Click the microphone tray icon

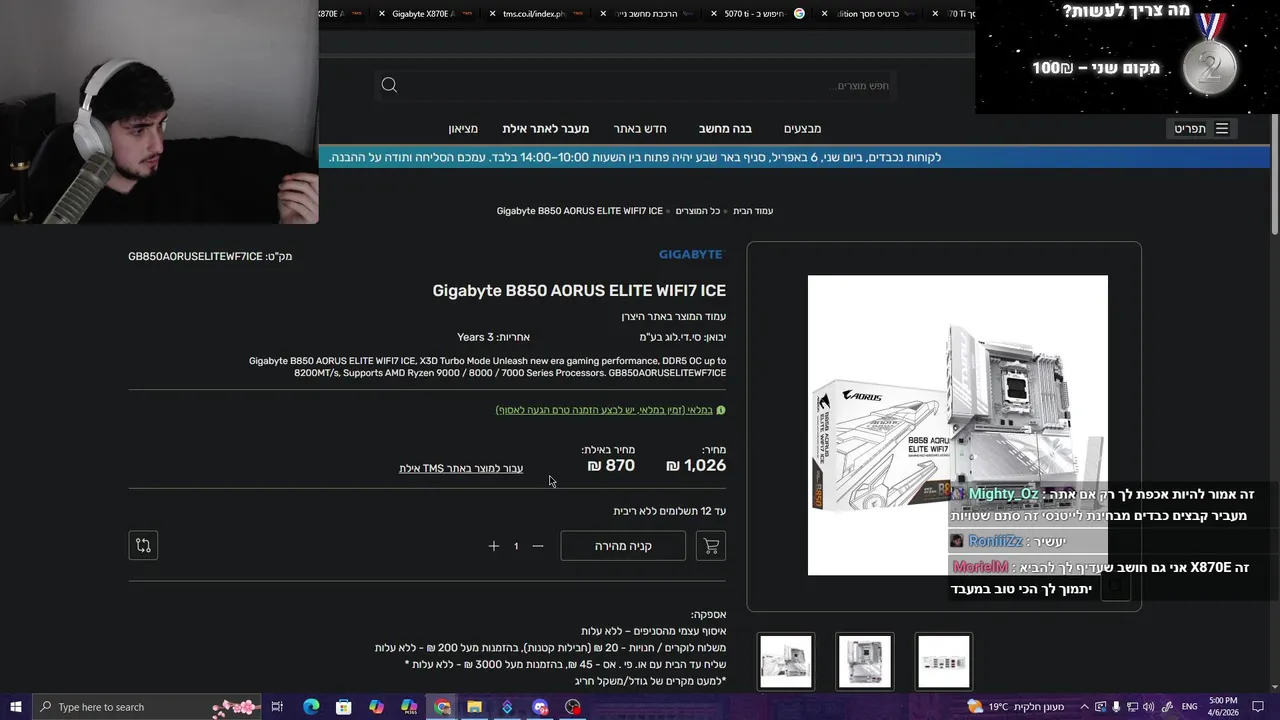(x=1116, y=707)
